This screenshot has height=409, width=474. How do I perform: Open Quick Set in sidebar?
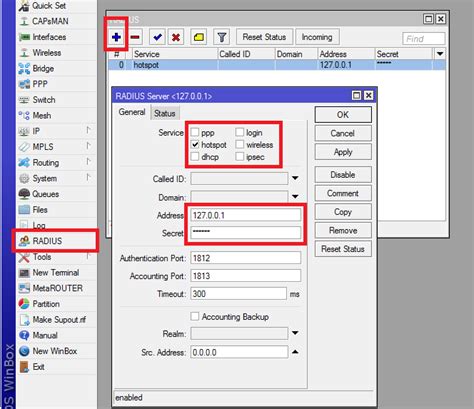48,6
